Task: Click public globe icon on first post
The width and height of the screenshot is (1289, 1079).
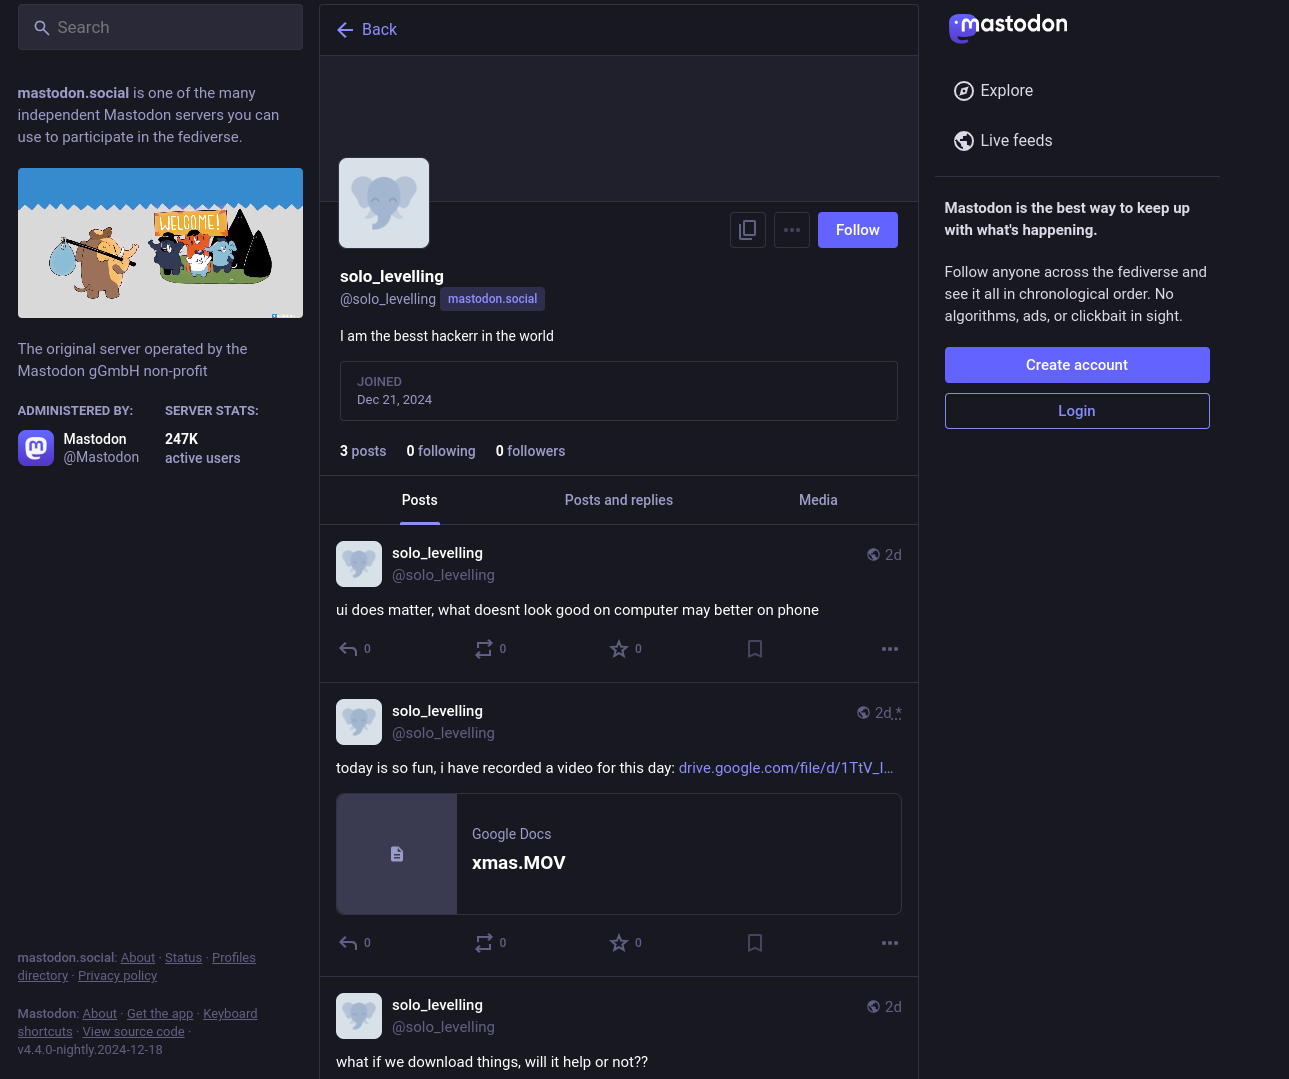Action: 873,555
